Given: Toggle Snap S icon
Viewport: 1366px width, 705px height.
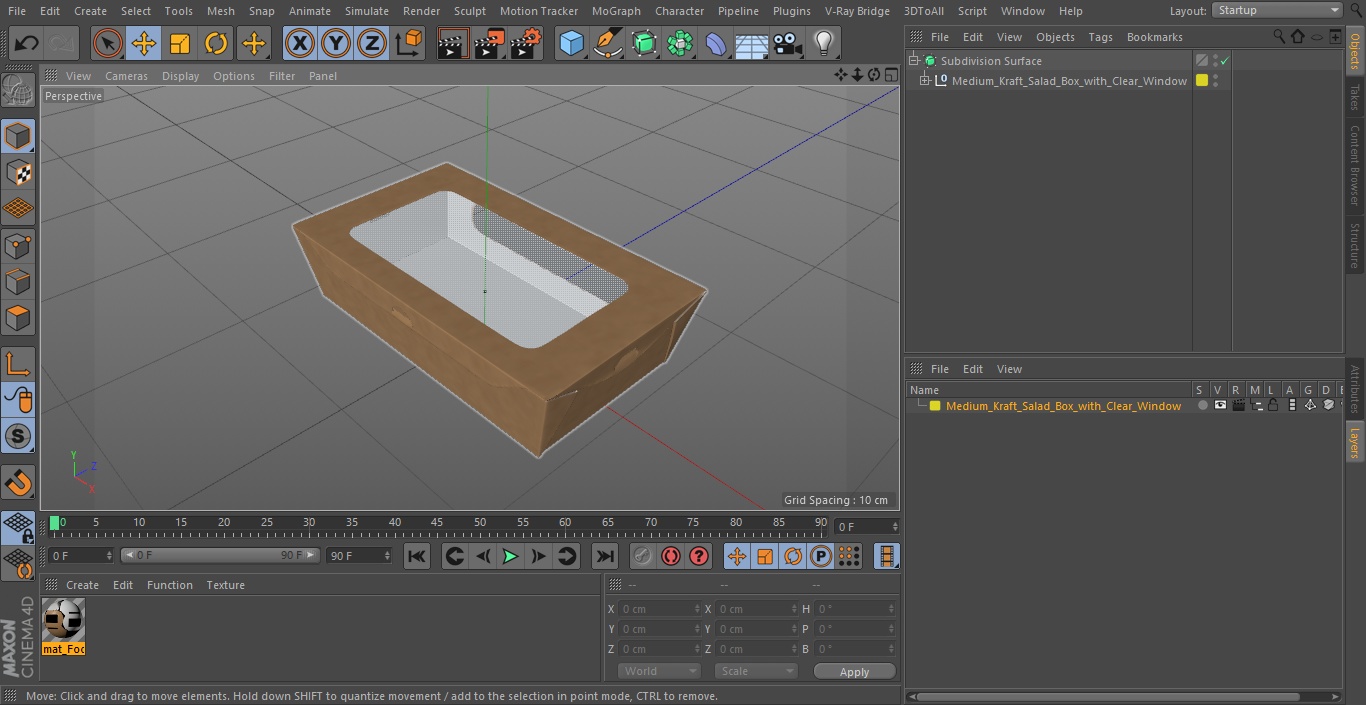Looking at the screenshot, I should 18,436.
